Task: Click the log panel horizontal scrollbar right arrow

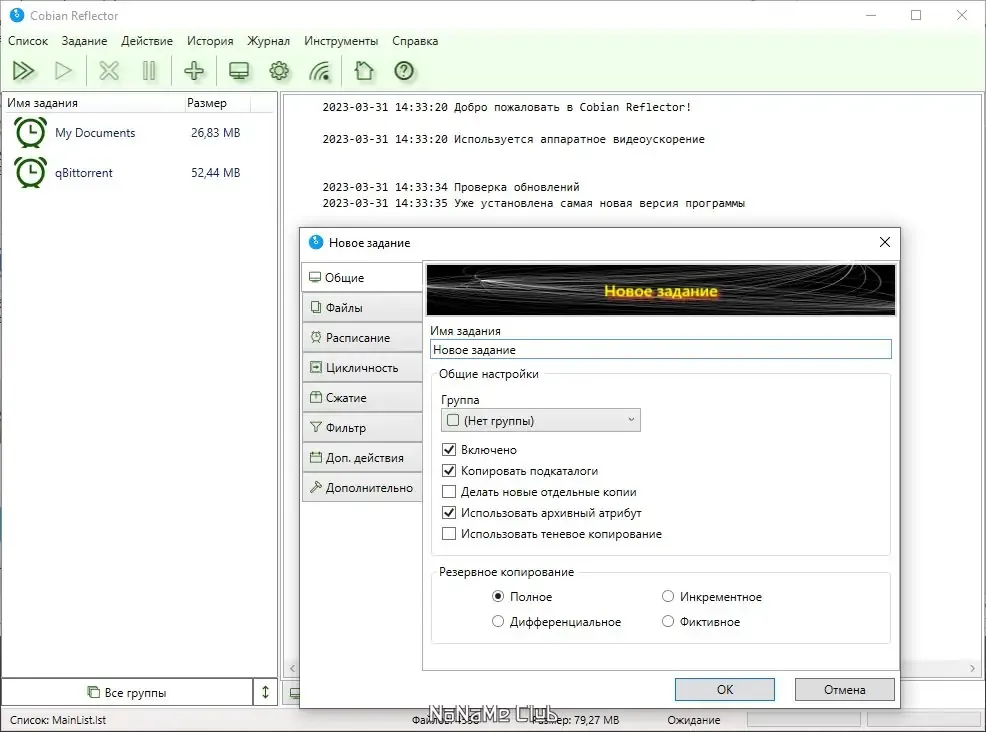Action: point(973,668)
